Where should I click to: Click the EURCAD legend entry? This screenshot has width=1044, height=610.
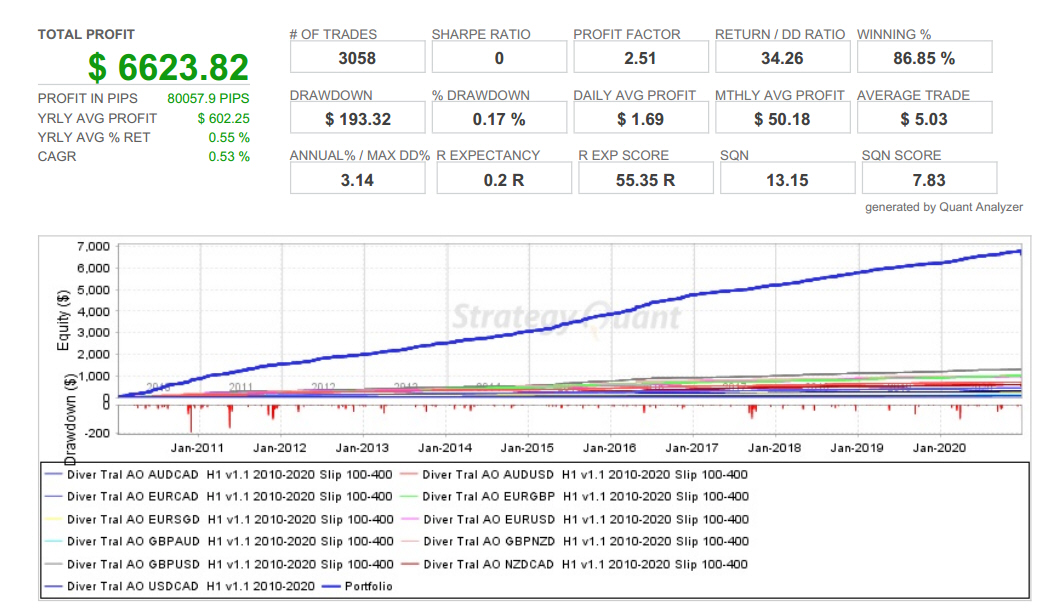pyautogui.click(x=218, y=497)
